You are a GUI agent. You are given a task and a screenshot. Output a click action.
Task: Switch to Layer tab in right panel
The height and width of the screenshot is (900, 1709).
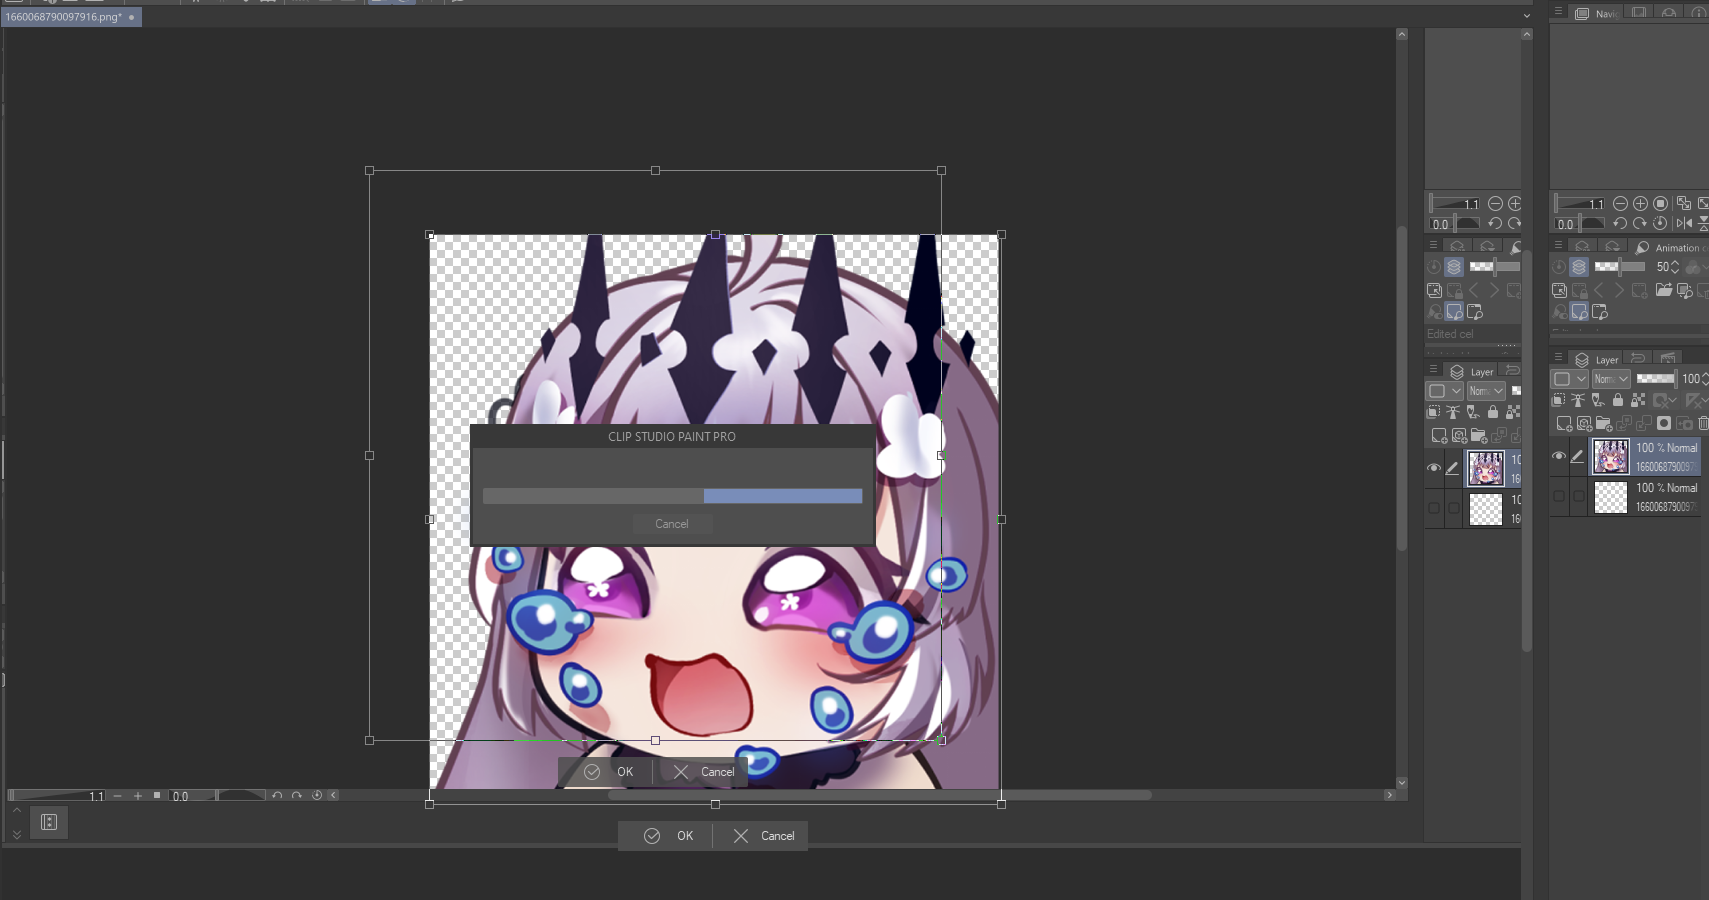click(x=1597, y=360)
